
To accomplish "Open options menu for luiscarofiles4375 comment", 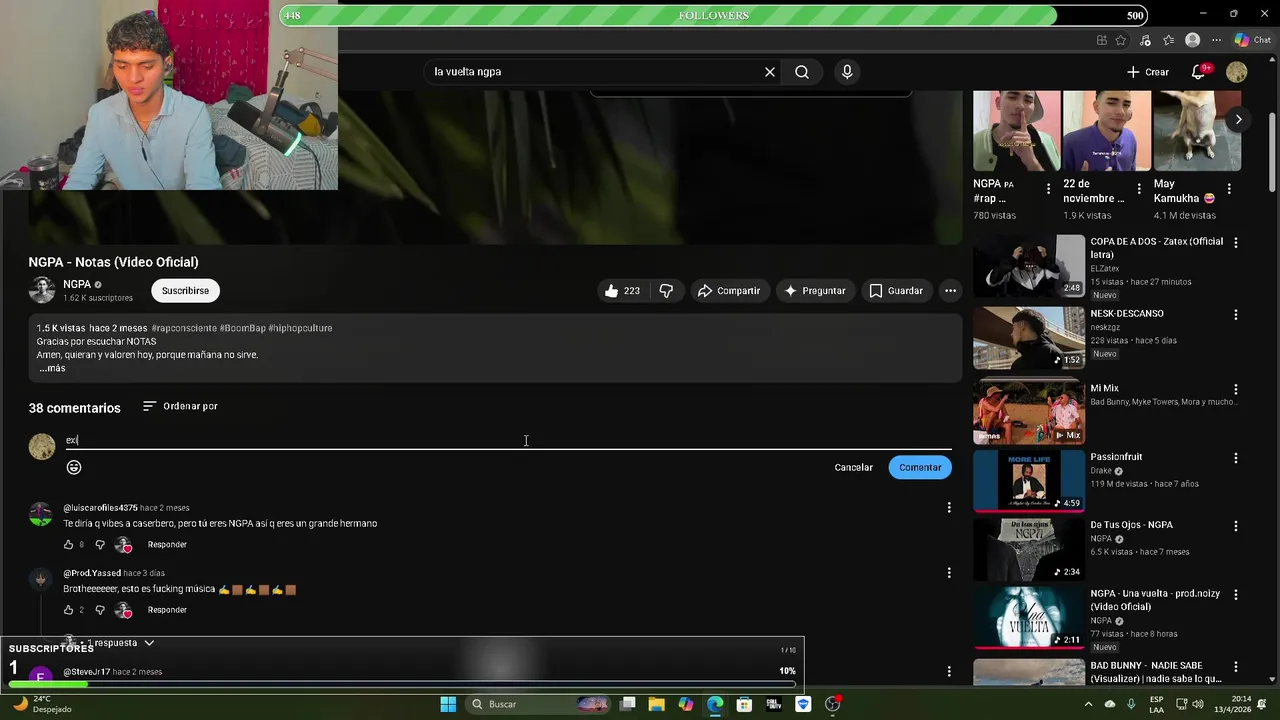I will pyautogui.click(x=949, y=508).
